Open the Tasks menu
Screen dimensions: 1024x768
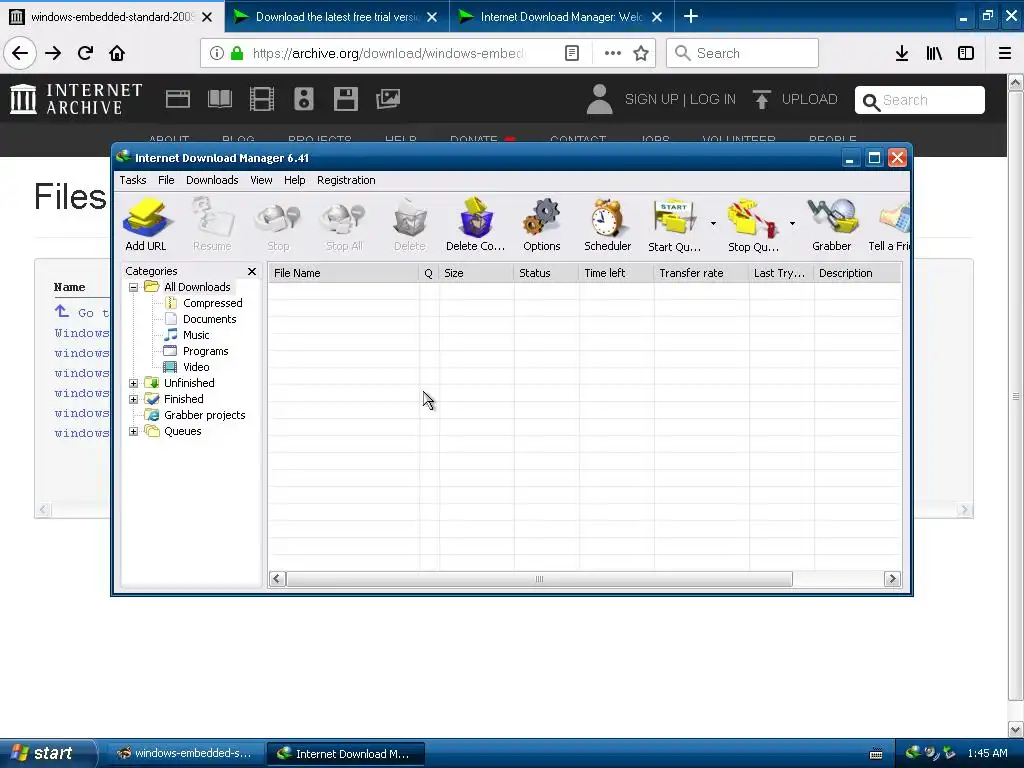pyautogui.click(x=133, y=180)
